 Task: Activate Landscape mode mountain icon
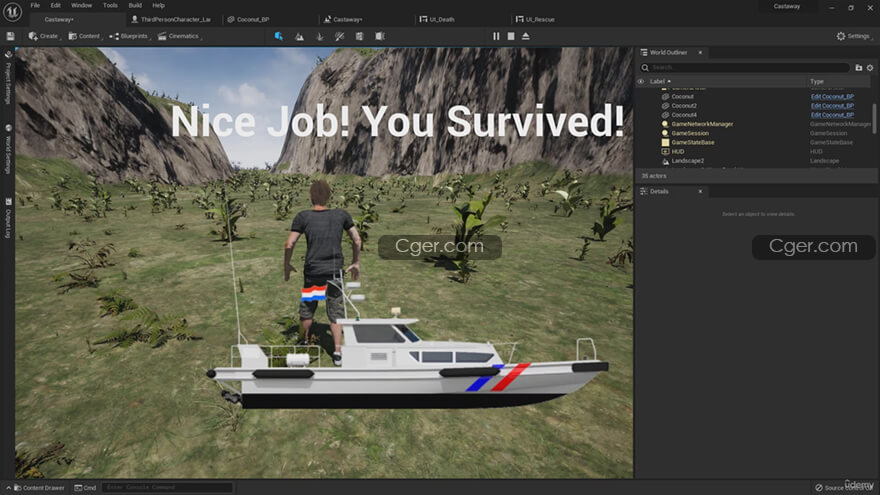point(299,36)
